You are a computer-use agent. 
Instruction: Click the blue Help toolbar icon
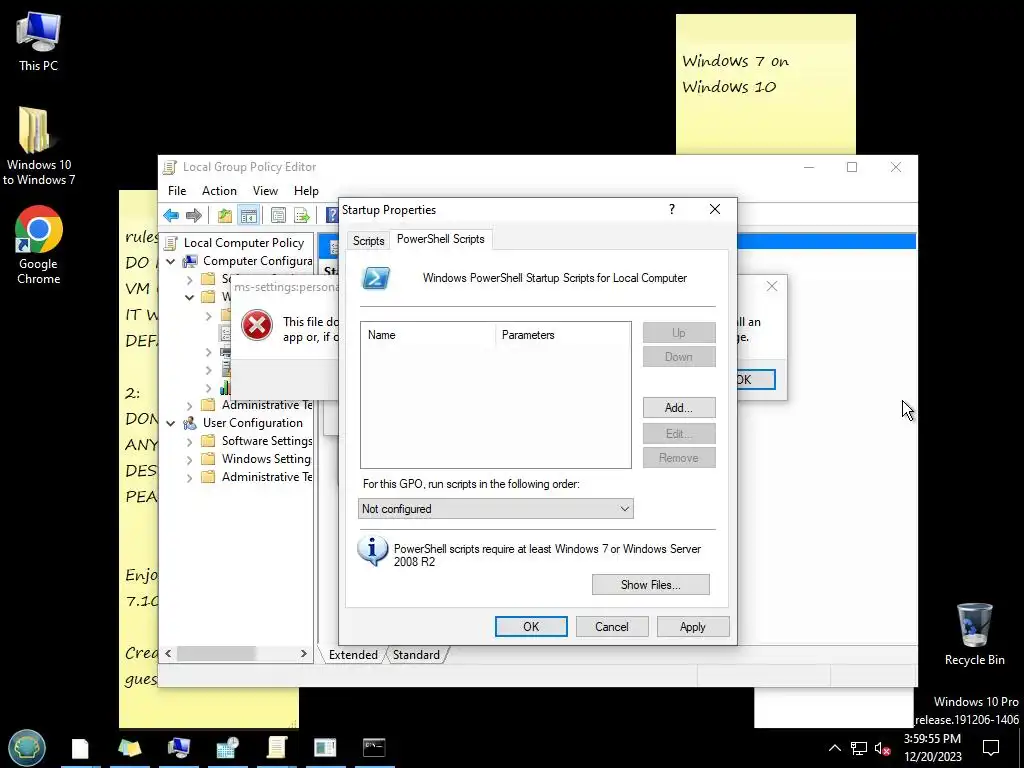coord(332,216)
